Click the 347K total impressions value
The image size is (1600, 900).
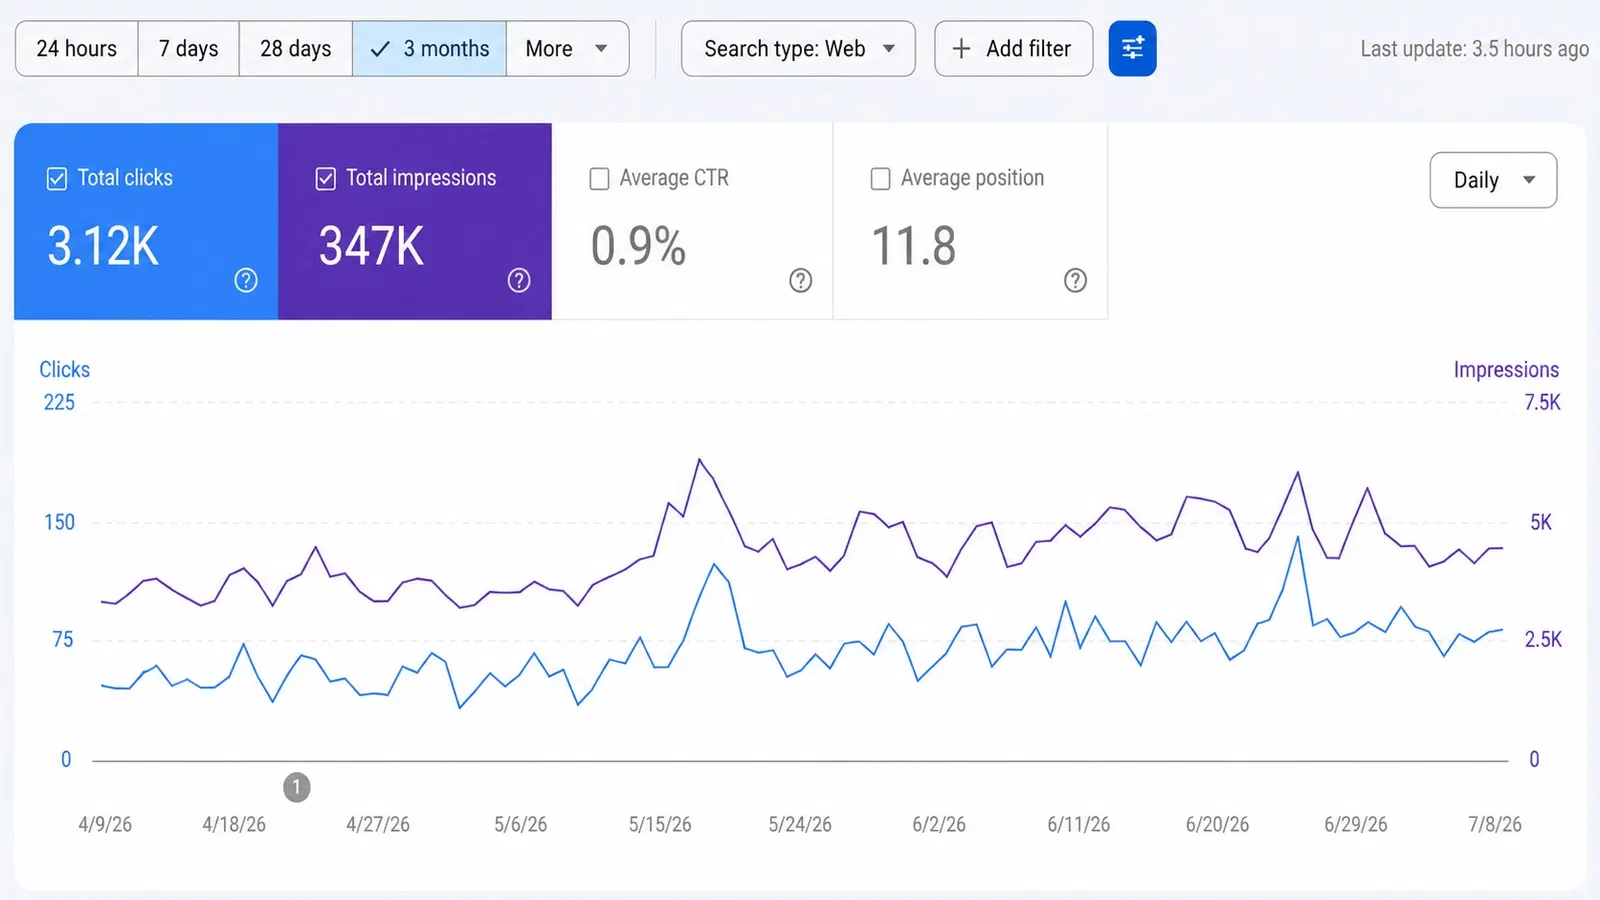click(371, 246)
